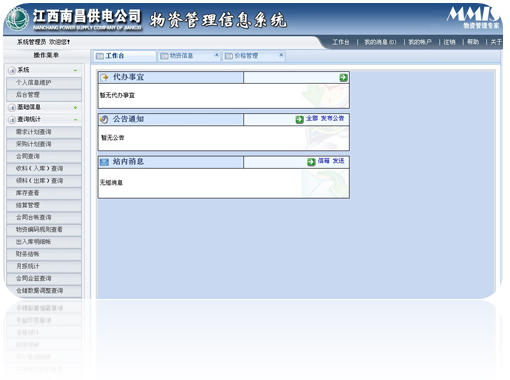Collapse the 查询统计 menu section
Image resolution: width=510 pixels, height=380 pixels.
point(75,119)
